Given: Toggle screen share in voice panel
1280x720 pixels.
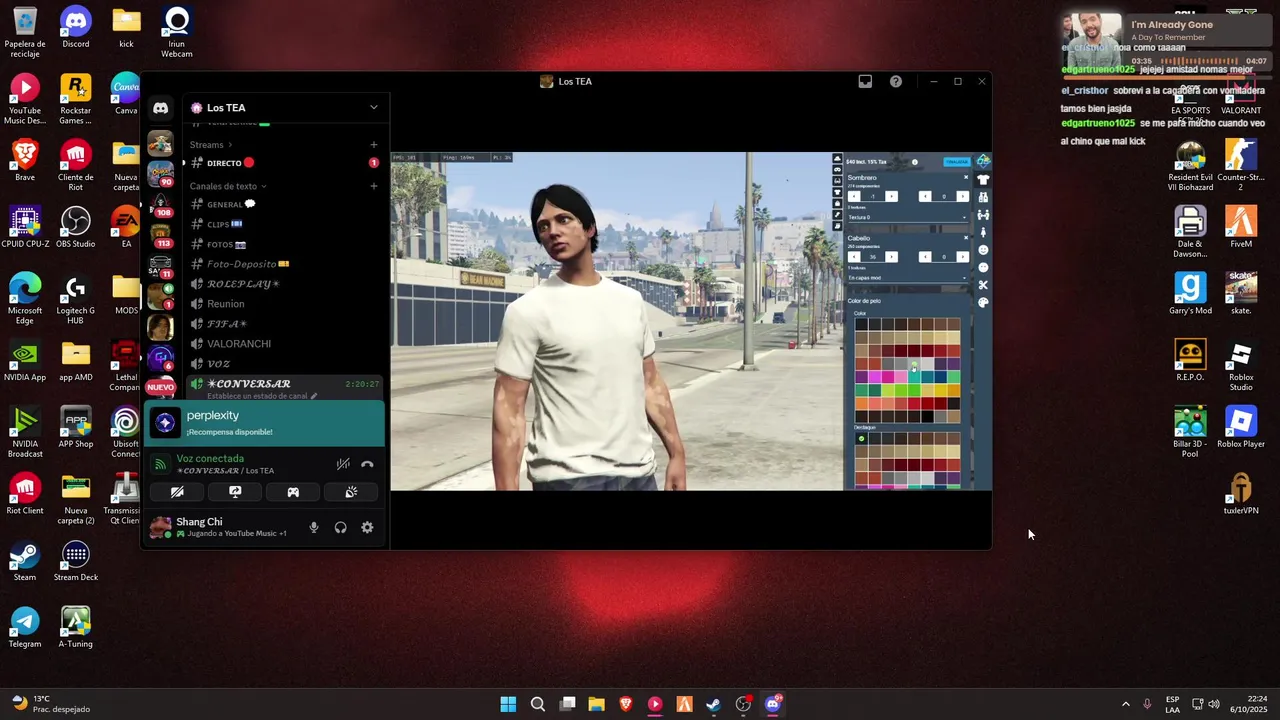Looking at the screenshot, I should (x=235, y=492).
